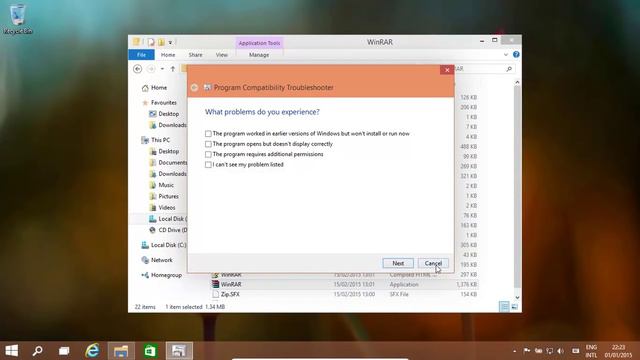
Task: Click troubleshooter taskbar icon
Action: point(179,351)
